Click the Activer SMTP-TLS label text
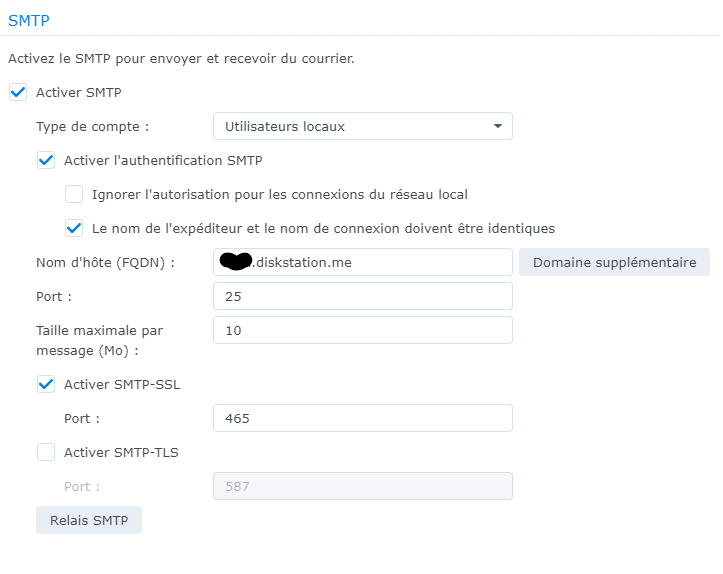The width and height of the screenshot is (723, 574). [x=121, y=452]
